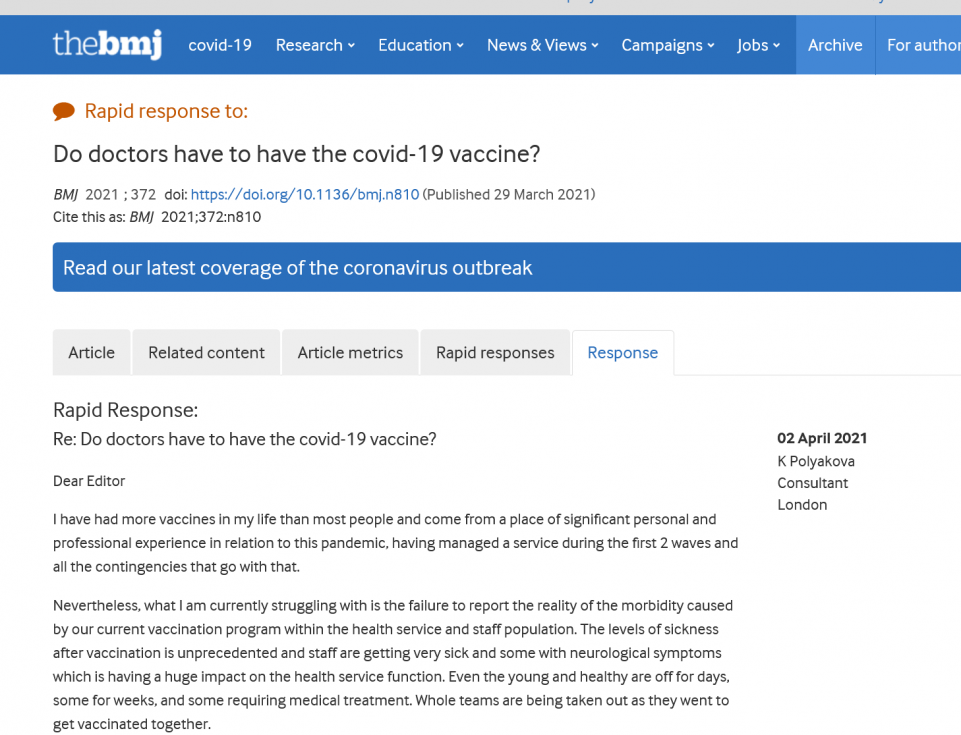Screen dimensions: 961x735
Task: Click the coronavirus outbreak coverage banner
Action: tap(506, 267)
